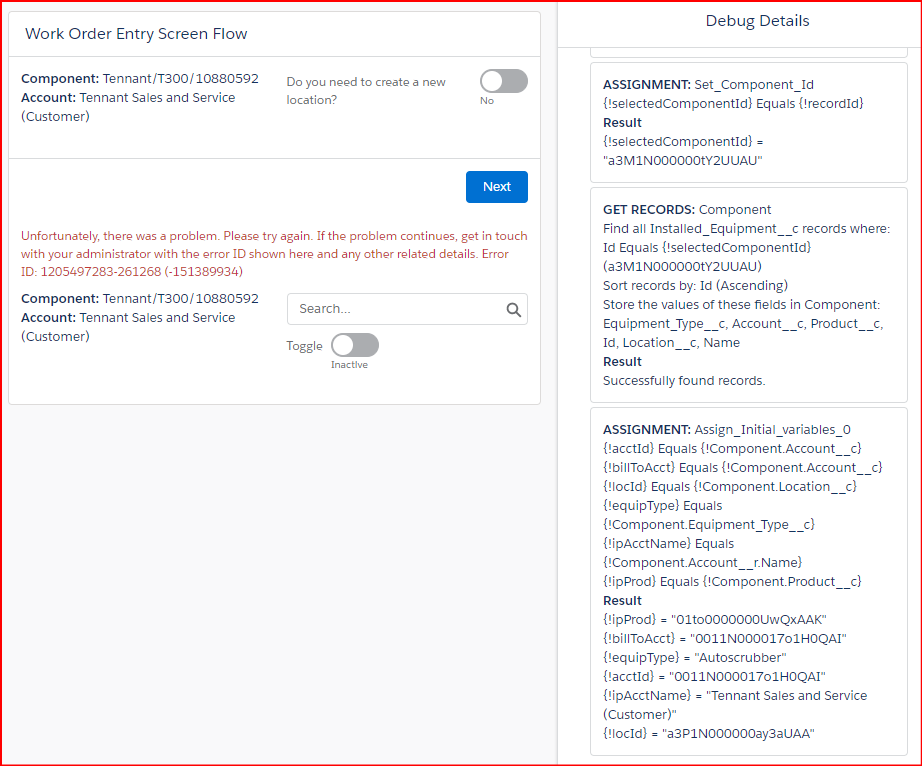Select the Debug Details heading
The height and width of the screenshot is (766, 922).
(757, 21)
